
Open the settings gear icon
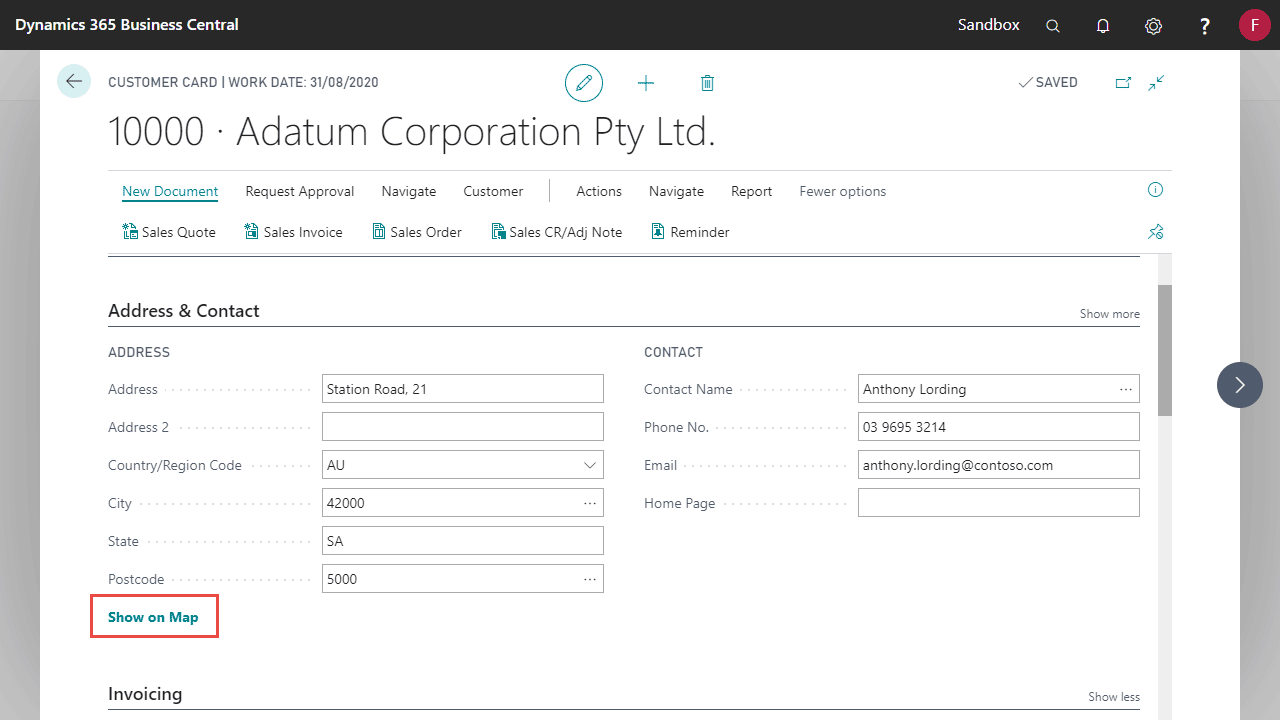(x=1153, y=26)
